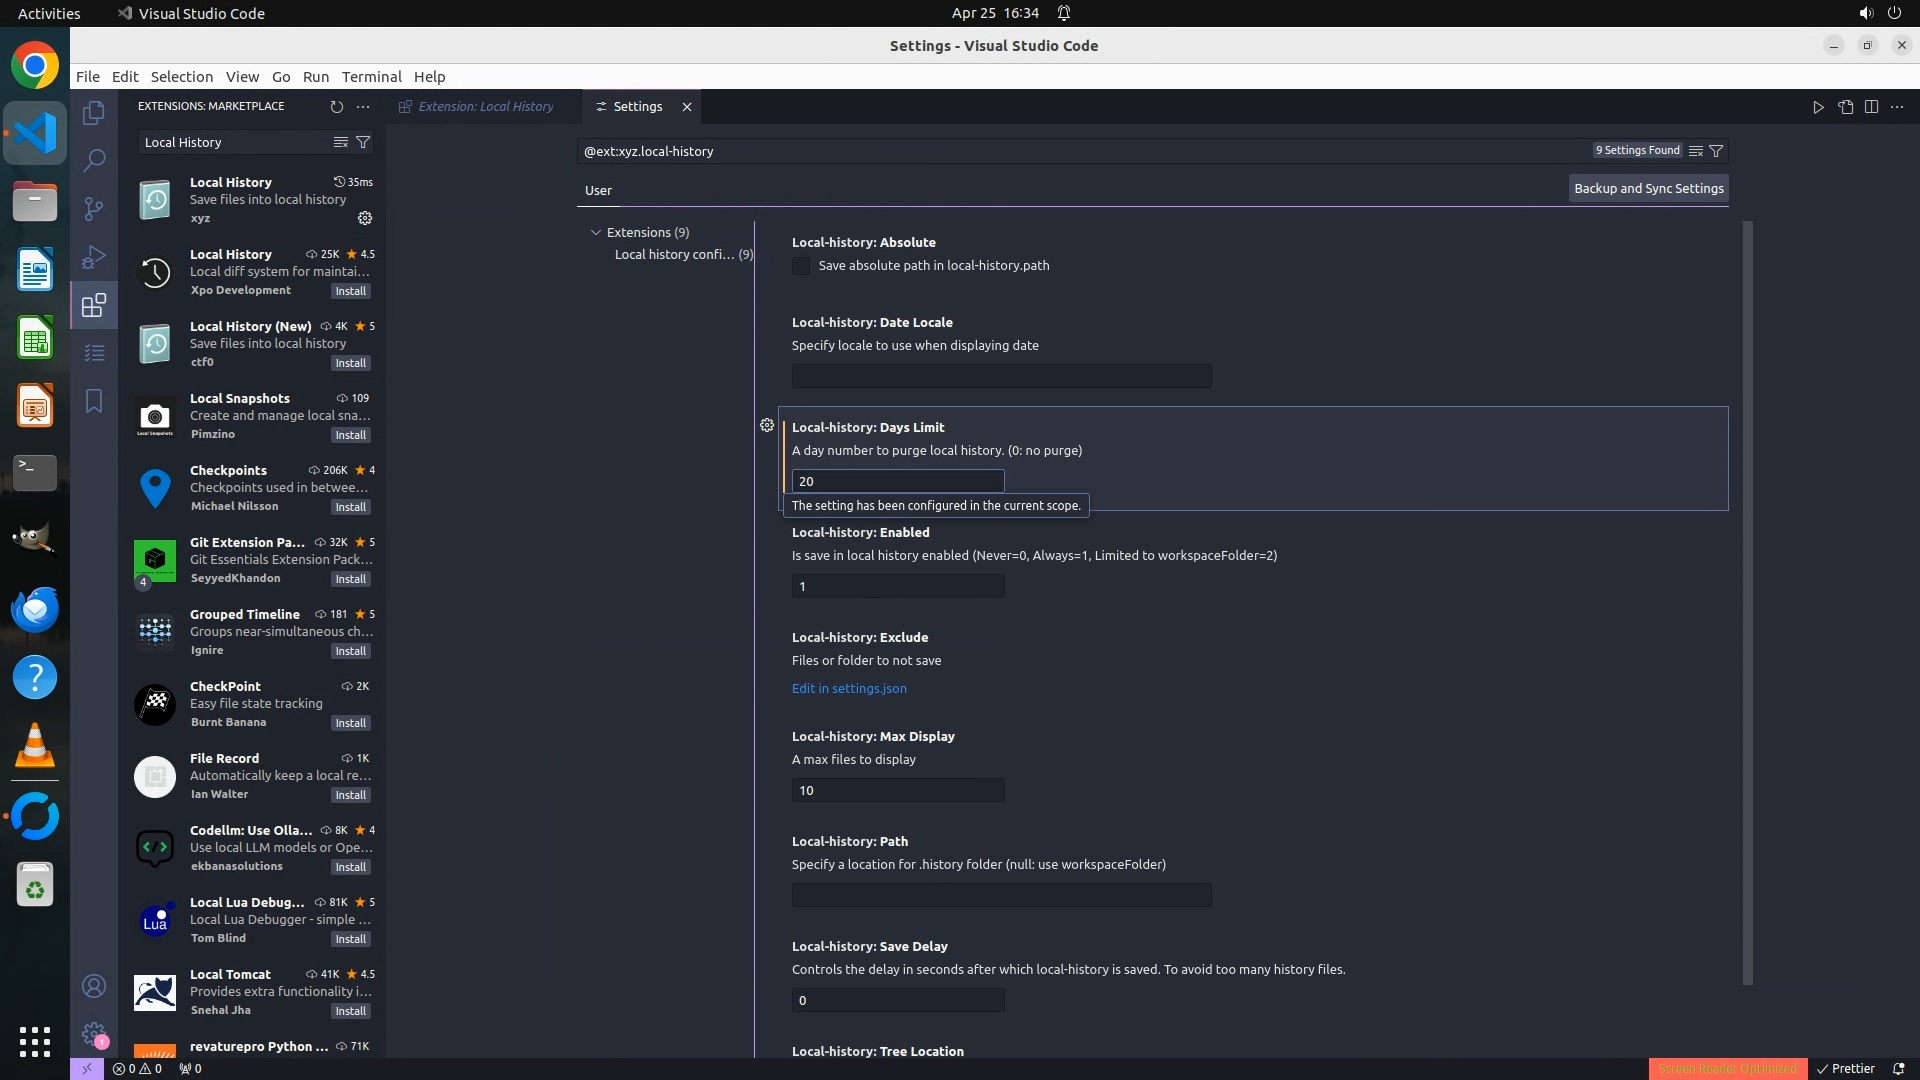Click the extensions filter funnel icon
This screenshot has height=1080, width=1920.
[x=364, y=142]
